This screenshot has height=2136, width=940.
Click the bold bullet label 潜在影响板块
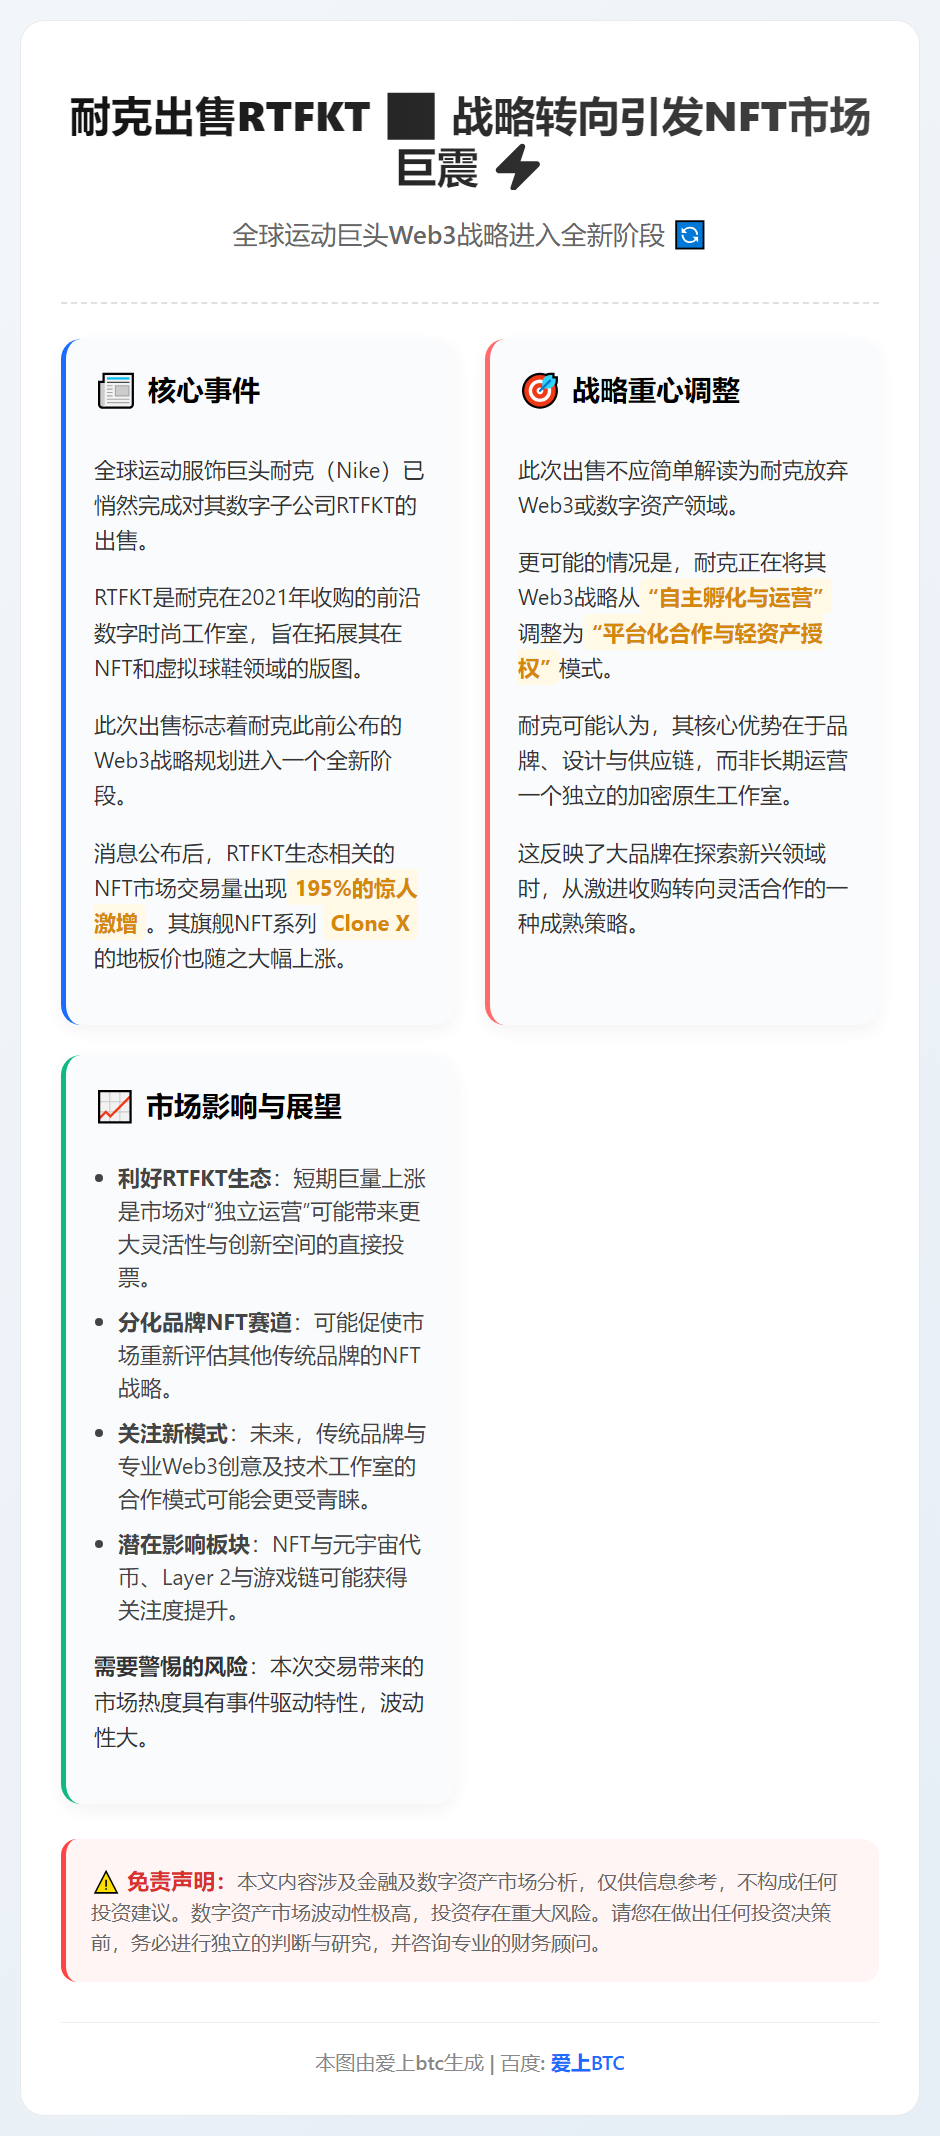point(184,1545)
